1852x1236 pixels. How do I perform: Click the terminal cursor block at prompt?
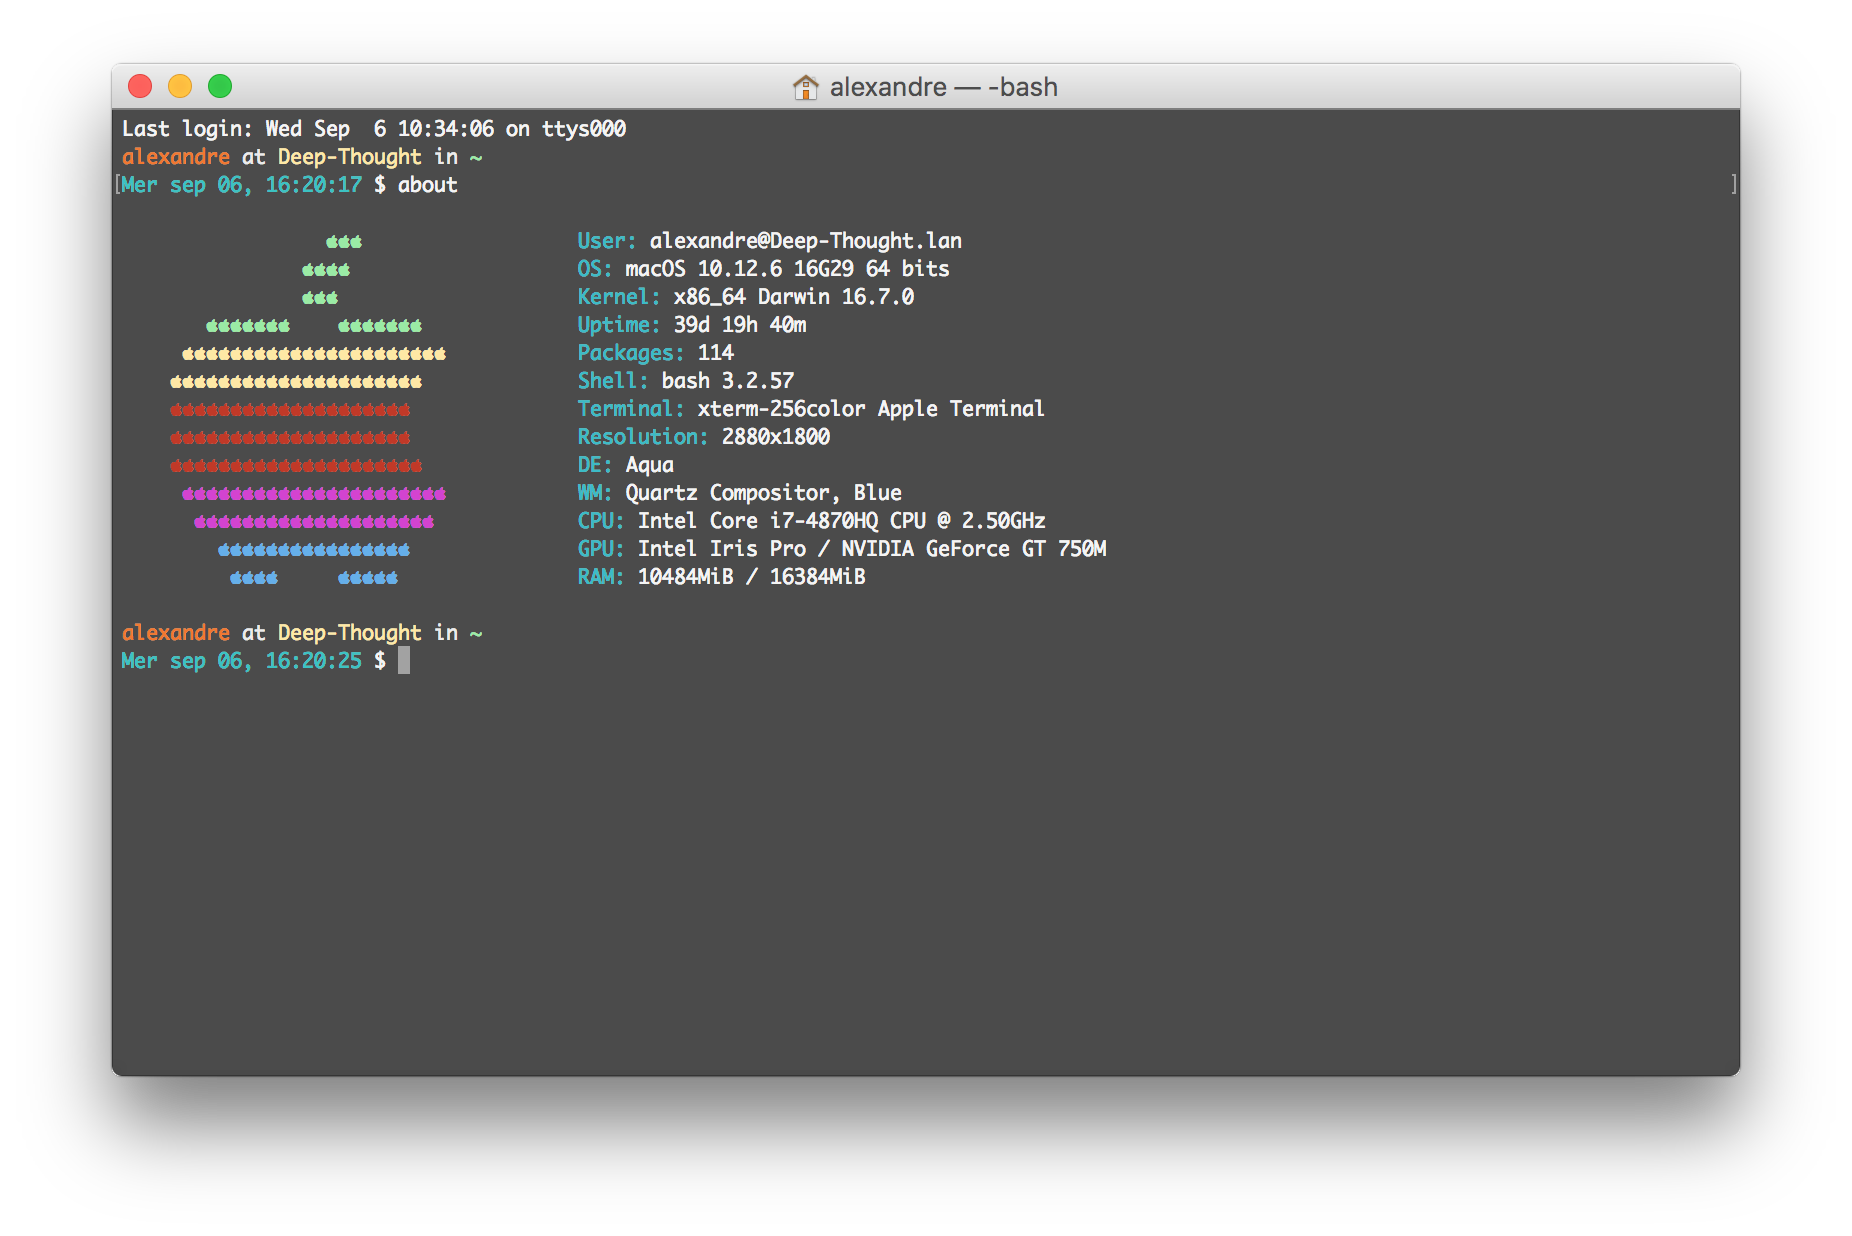pos(404,660)
